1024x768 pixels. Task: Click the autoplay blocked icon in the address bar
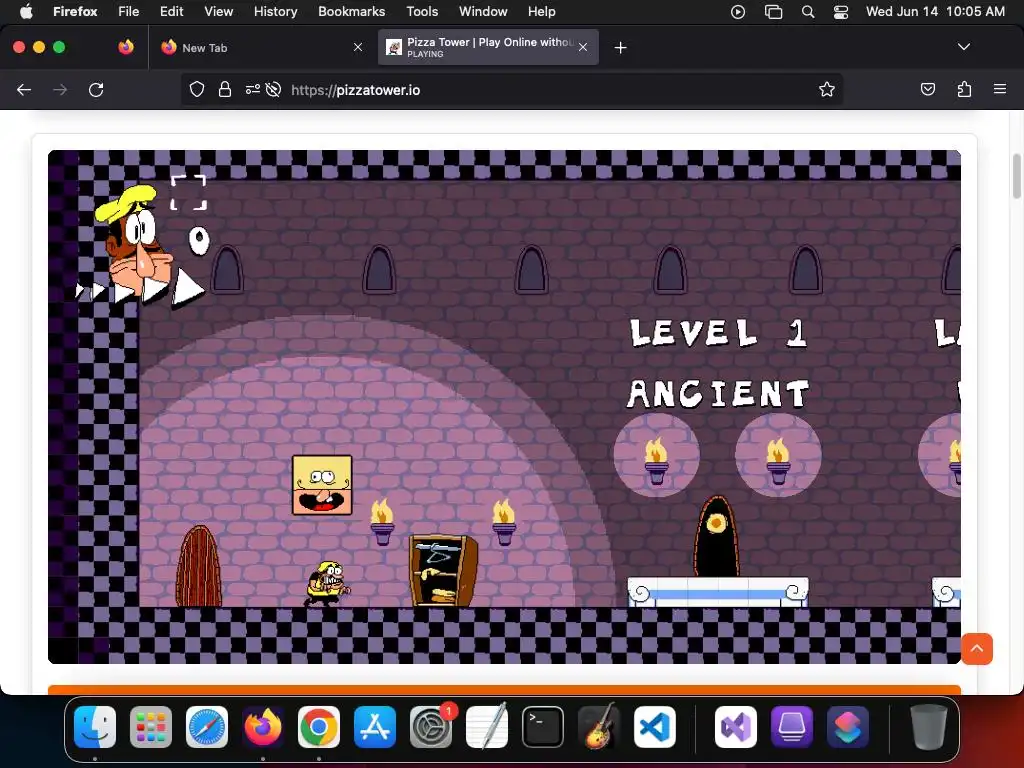(274, 89)
